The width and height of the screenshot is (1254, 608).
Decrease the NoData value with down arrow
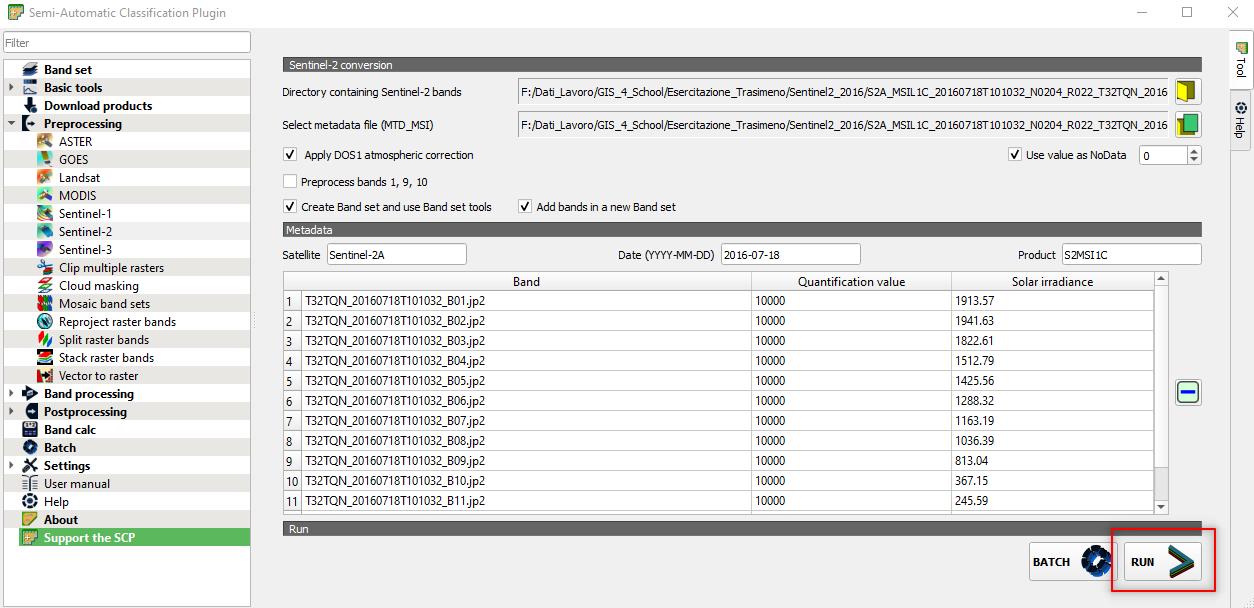pos(1194,160)
